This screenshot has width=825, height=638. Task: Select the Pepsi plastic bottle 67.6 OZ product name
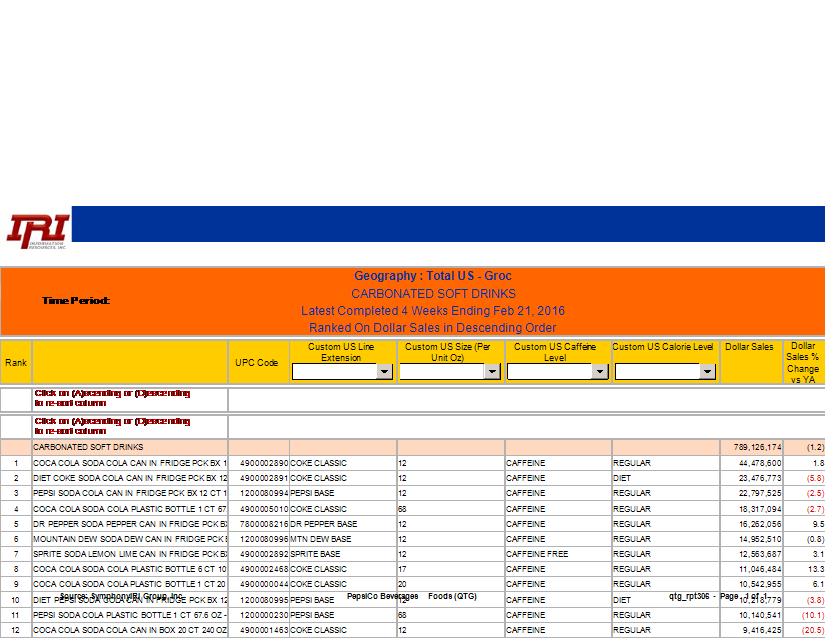tap(129, 615)
